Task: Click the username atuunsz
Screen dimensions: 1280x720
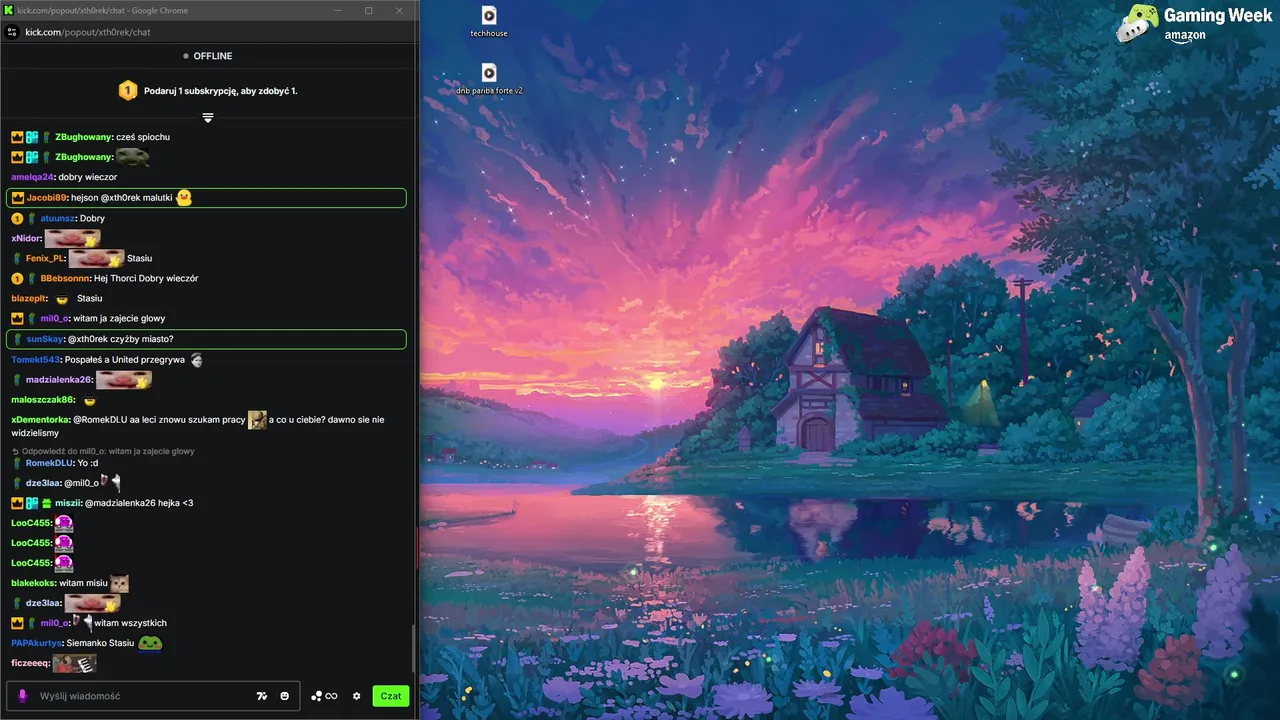Action: 58,218
